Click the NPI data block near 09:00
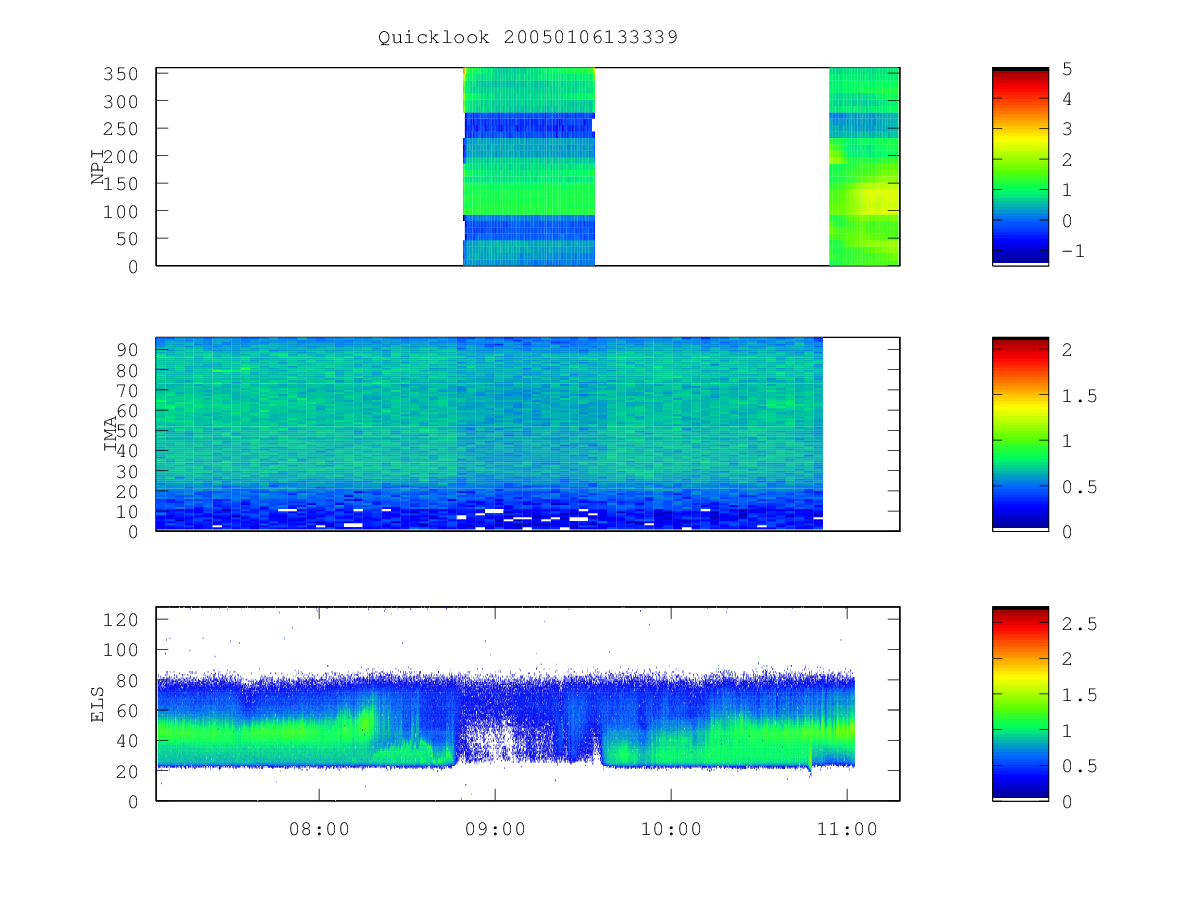 click(529, 166)
